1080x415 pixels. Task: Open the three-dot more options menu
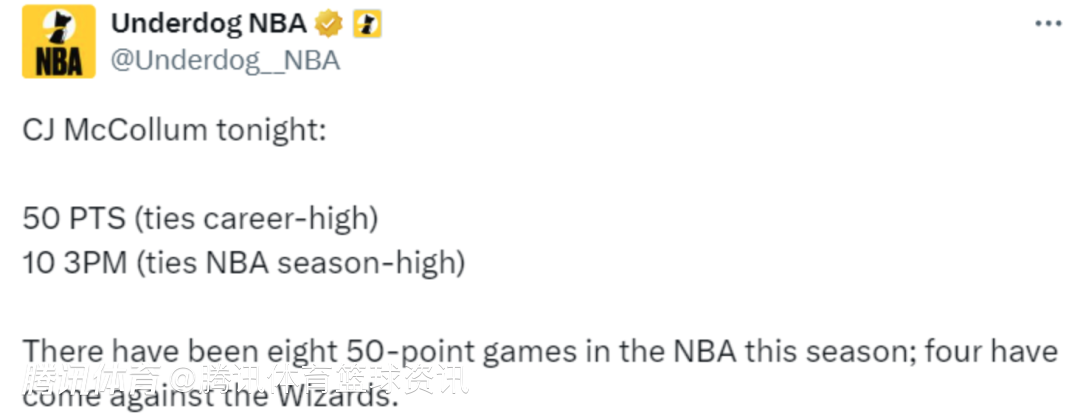click(1047, 24)
